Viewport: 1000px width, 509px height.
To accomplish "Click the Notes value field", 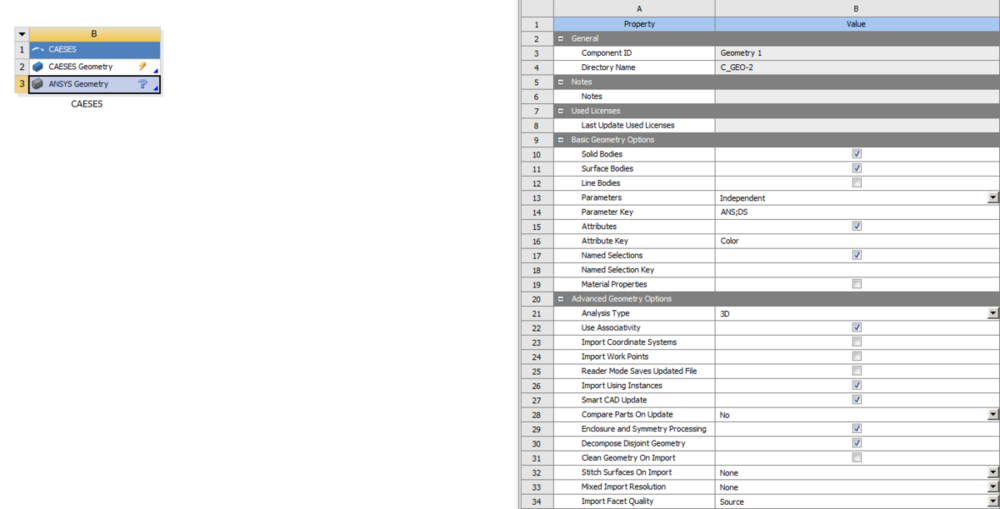I will [x=857, y=96].
